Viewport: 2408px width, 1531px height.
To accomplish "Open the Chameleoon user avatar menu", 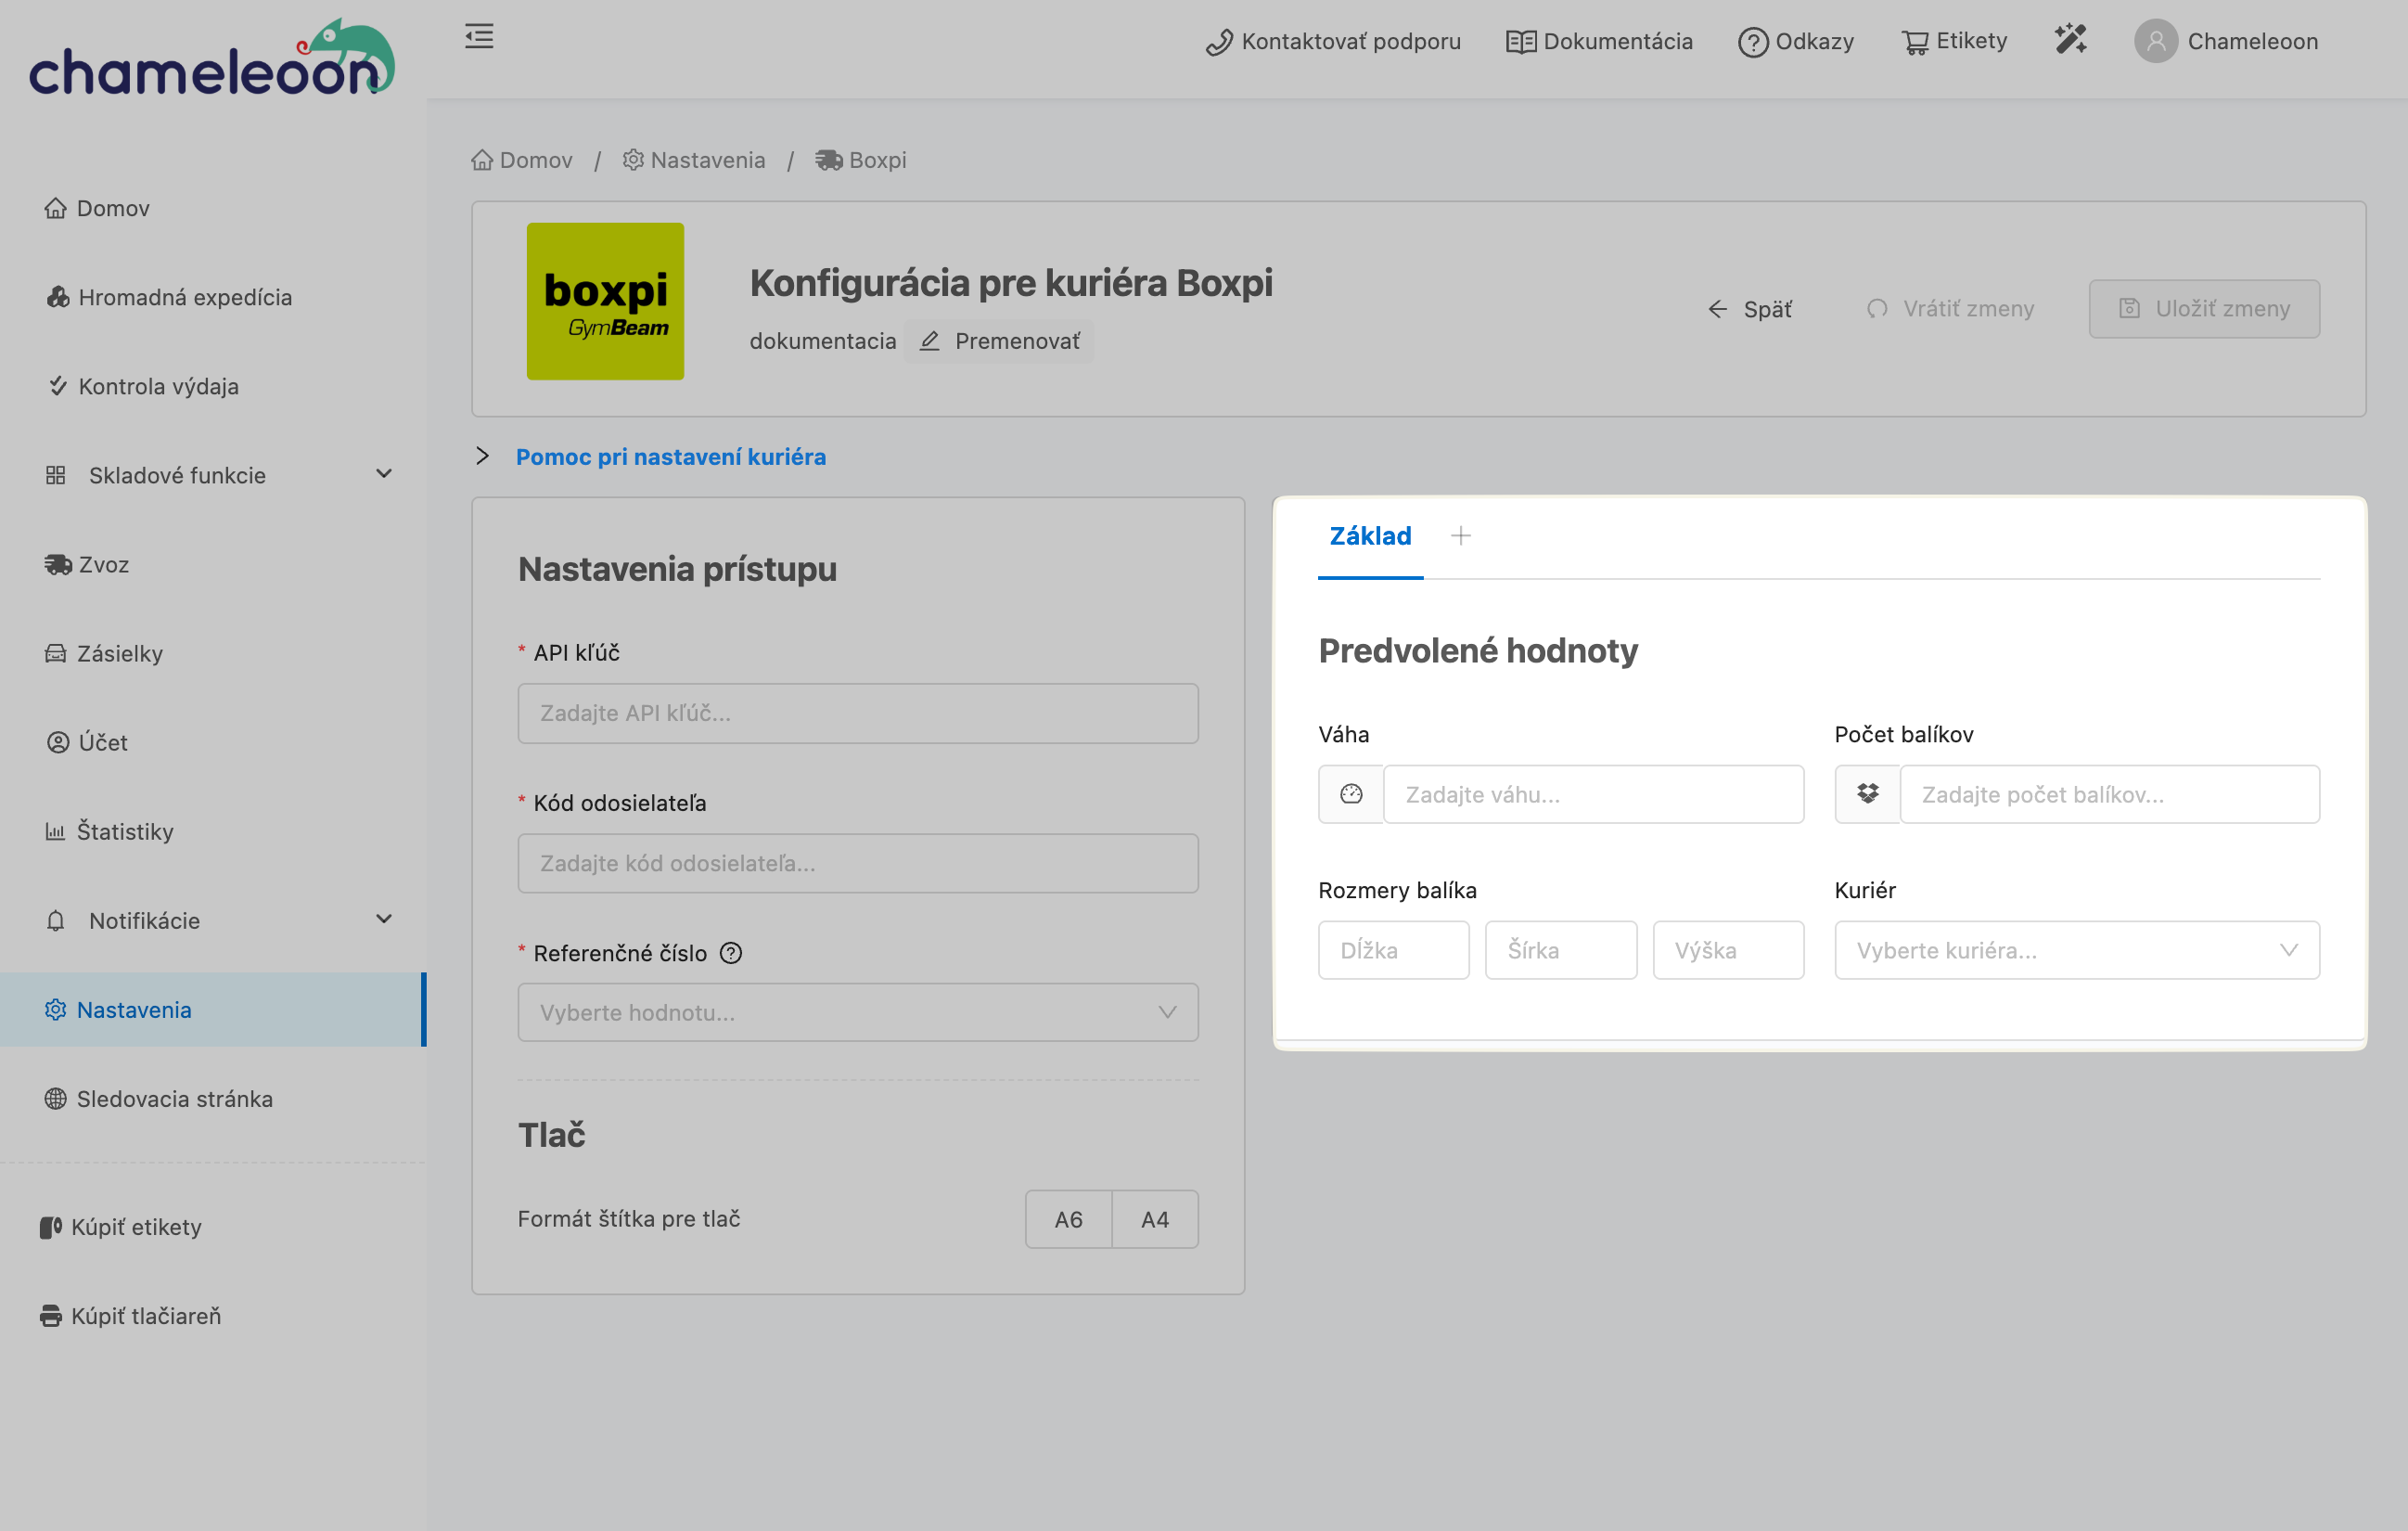I will point(2155,41).
